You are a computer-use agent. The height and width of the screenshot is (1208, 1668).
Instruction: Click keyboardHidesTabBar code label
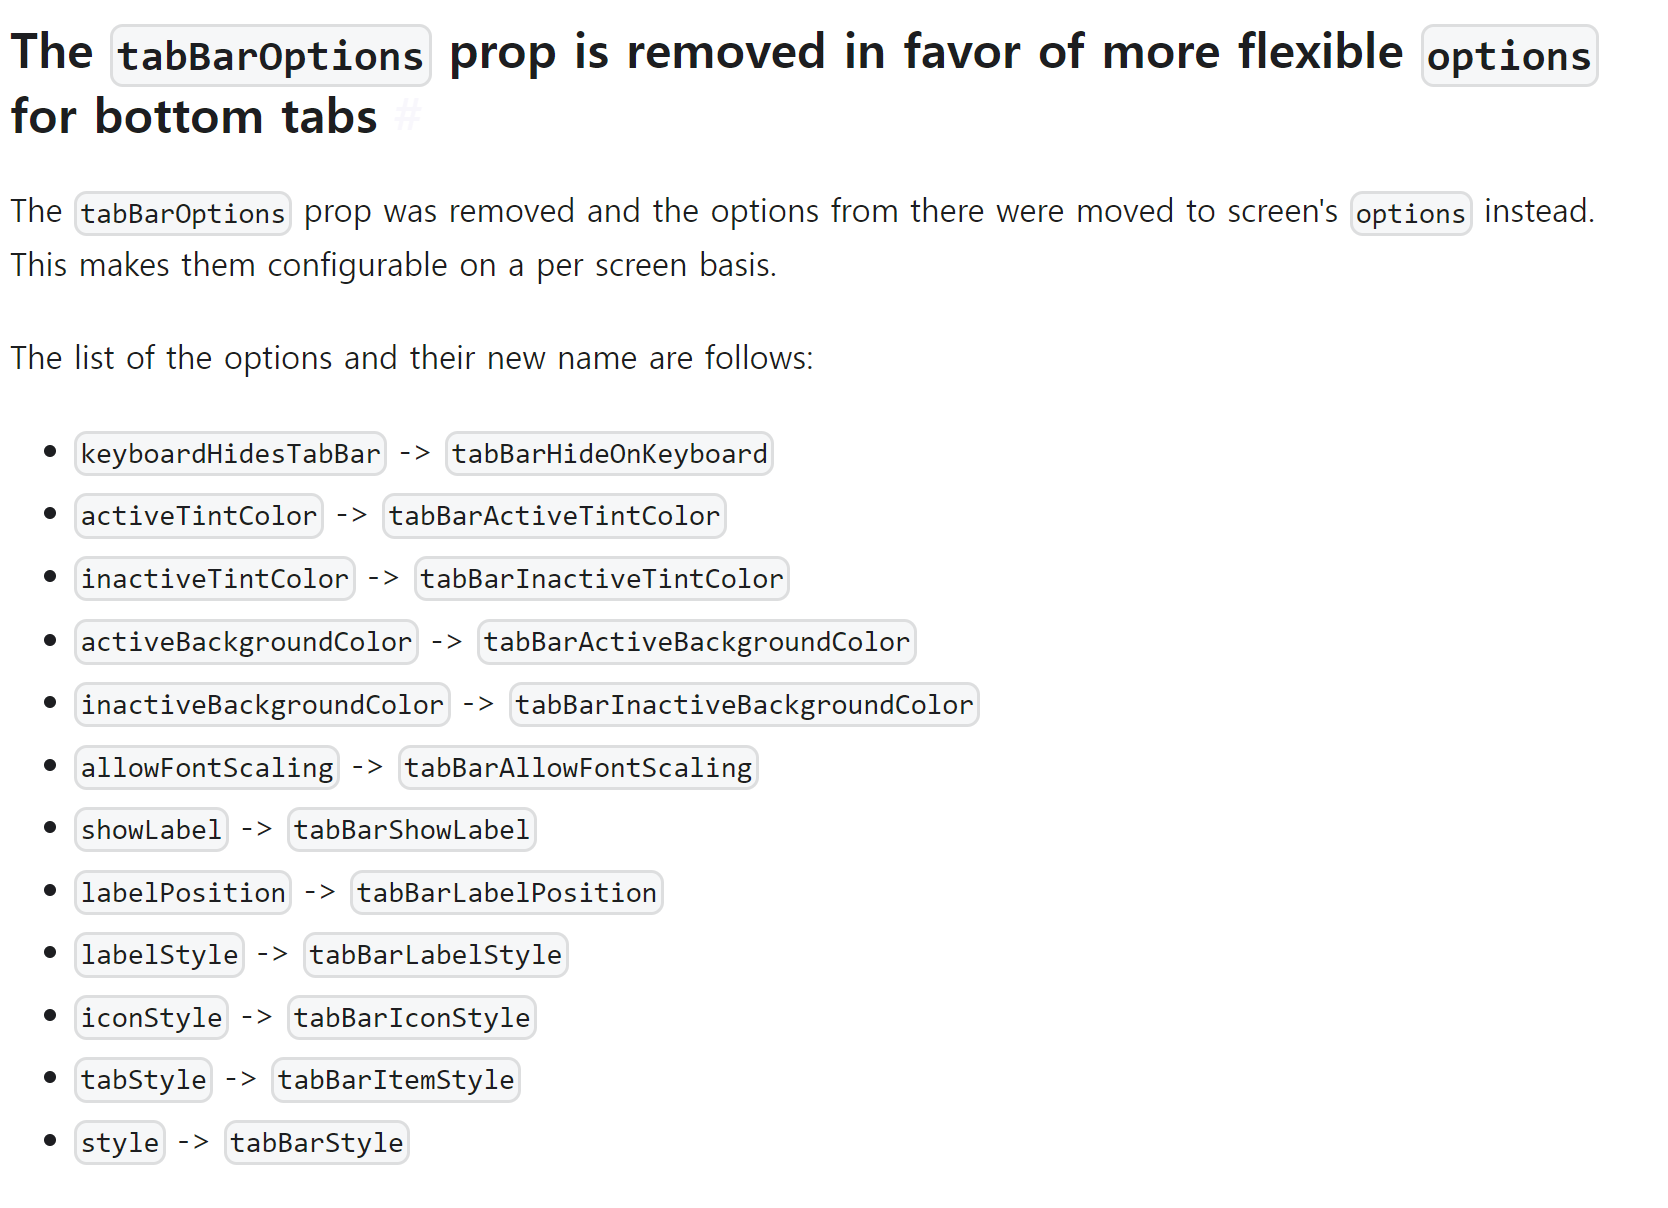click(231, 454)
